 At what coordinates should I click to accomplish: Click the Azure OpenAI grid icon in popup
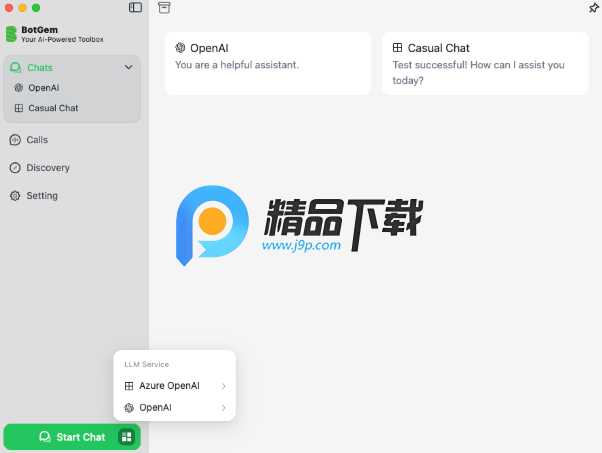129,386
